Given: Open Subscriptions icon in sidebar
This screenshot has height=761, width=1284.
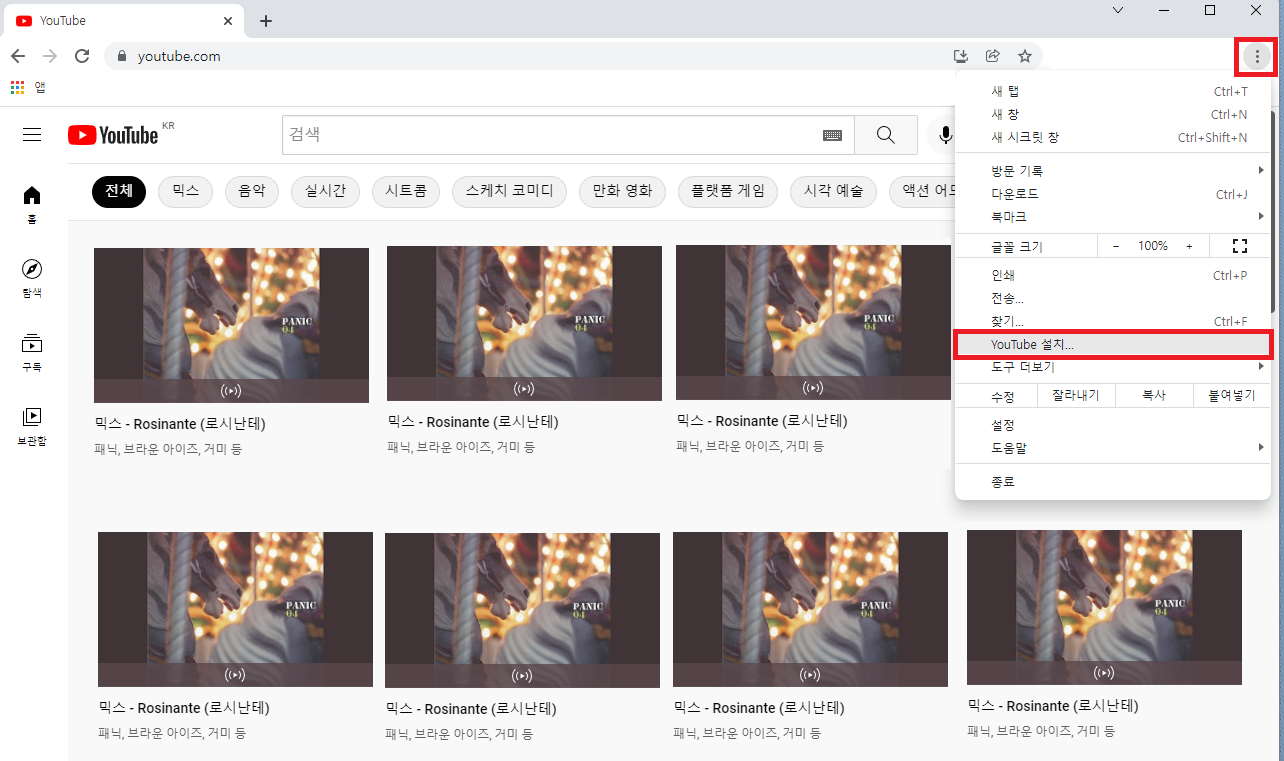Looking at the screenshot, I should tap(32, 352).
